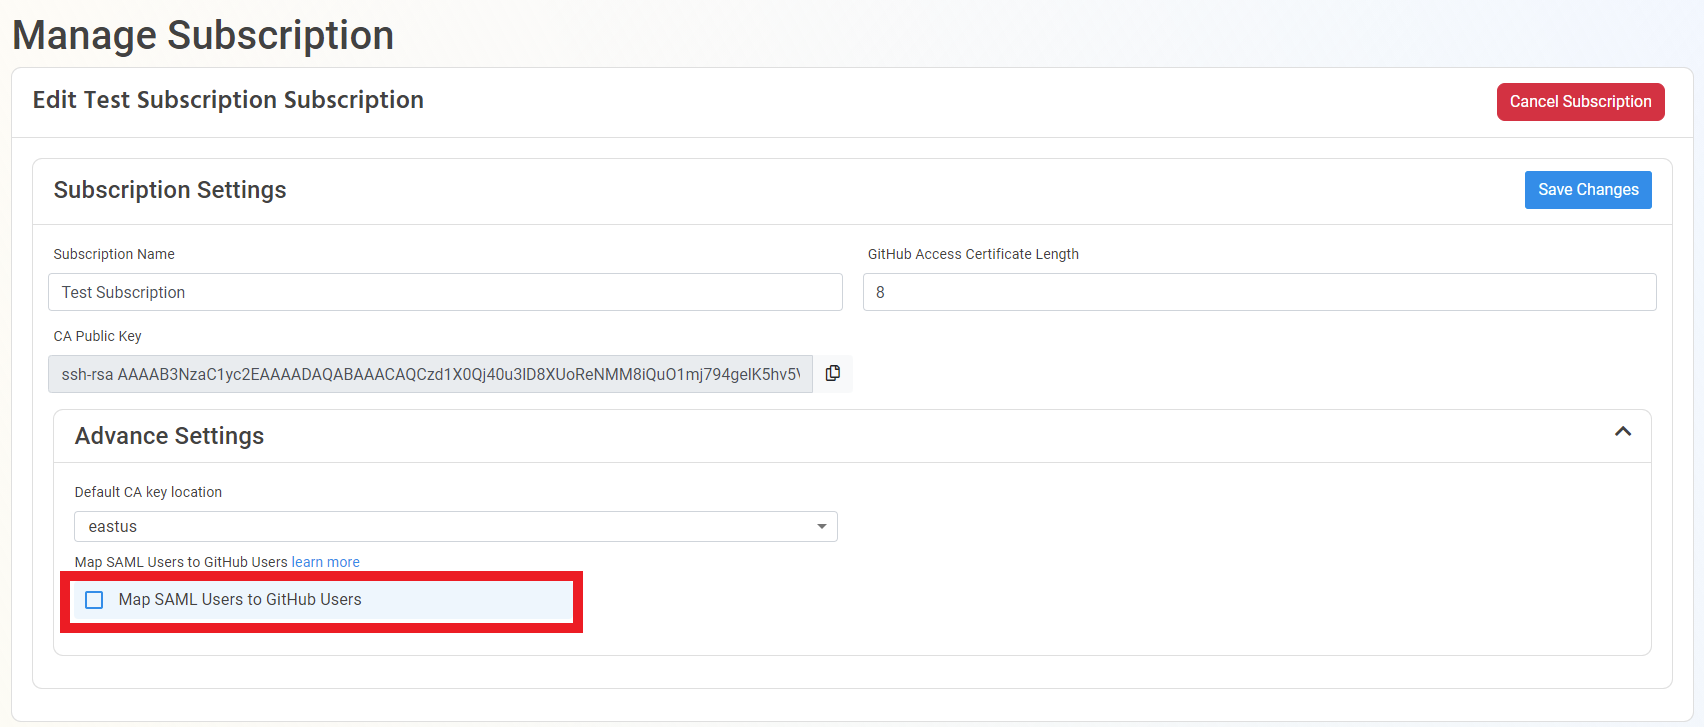
Task: Edit the Subscription Name field
Action: click(445, 292)
